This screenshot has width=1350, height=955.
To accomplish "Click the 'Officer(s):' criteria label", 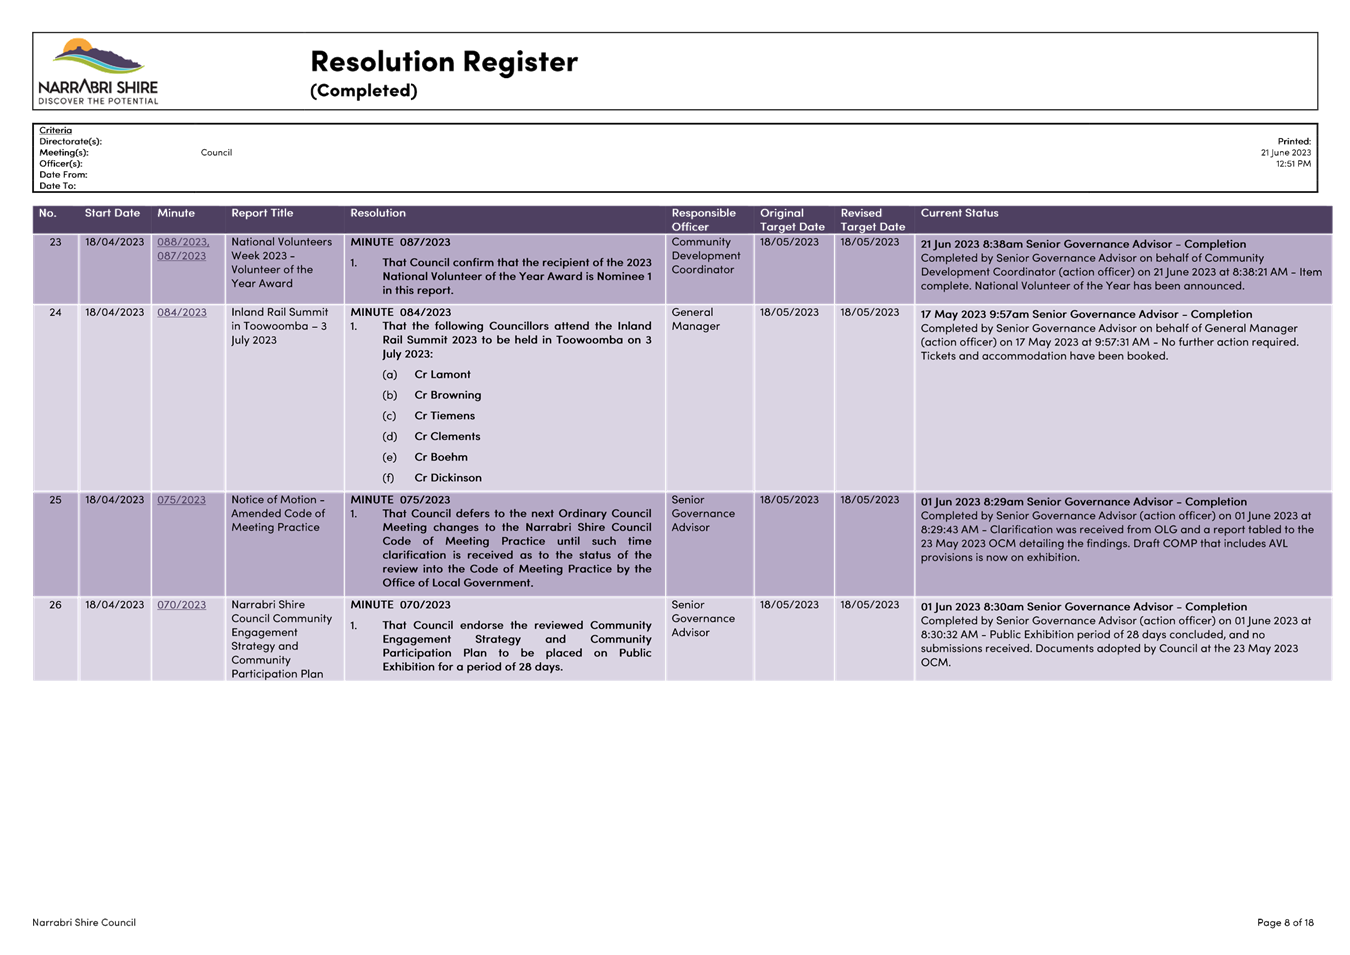I will click(60, 163).
